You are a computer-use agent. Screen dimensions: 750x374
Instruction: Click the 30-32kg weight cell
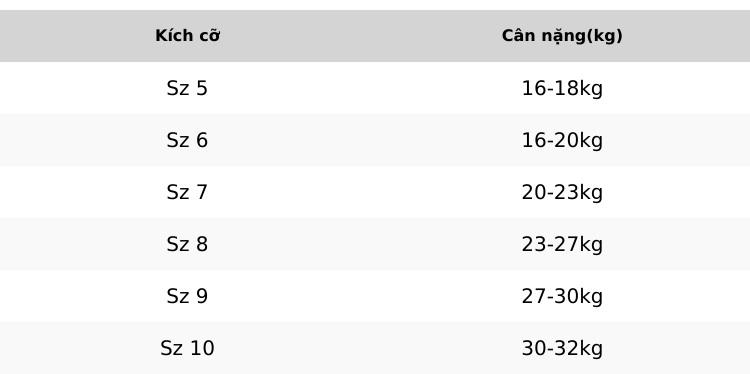pos(562,349)
